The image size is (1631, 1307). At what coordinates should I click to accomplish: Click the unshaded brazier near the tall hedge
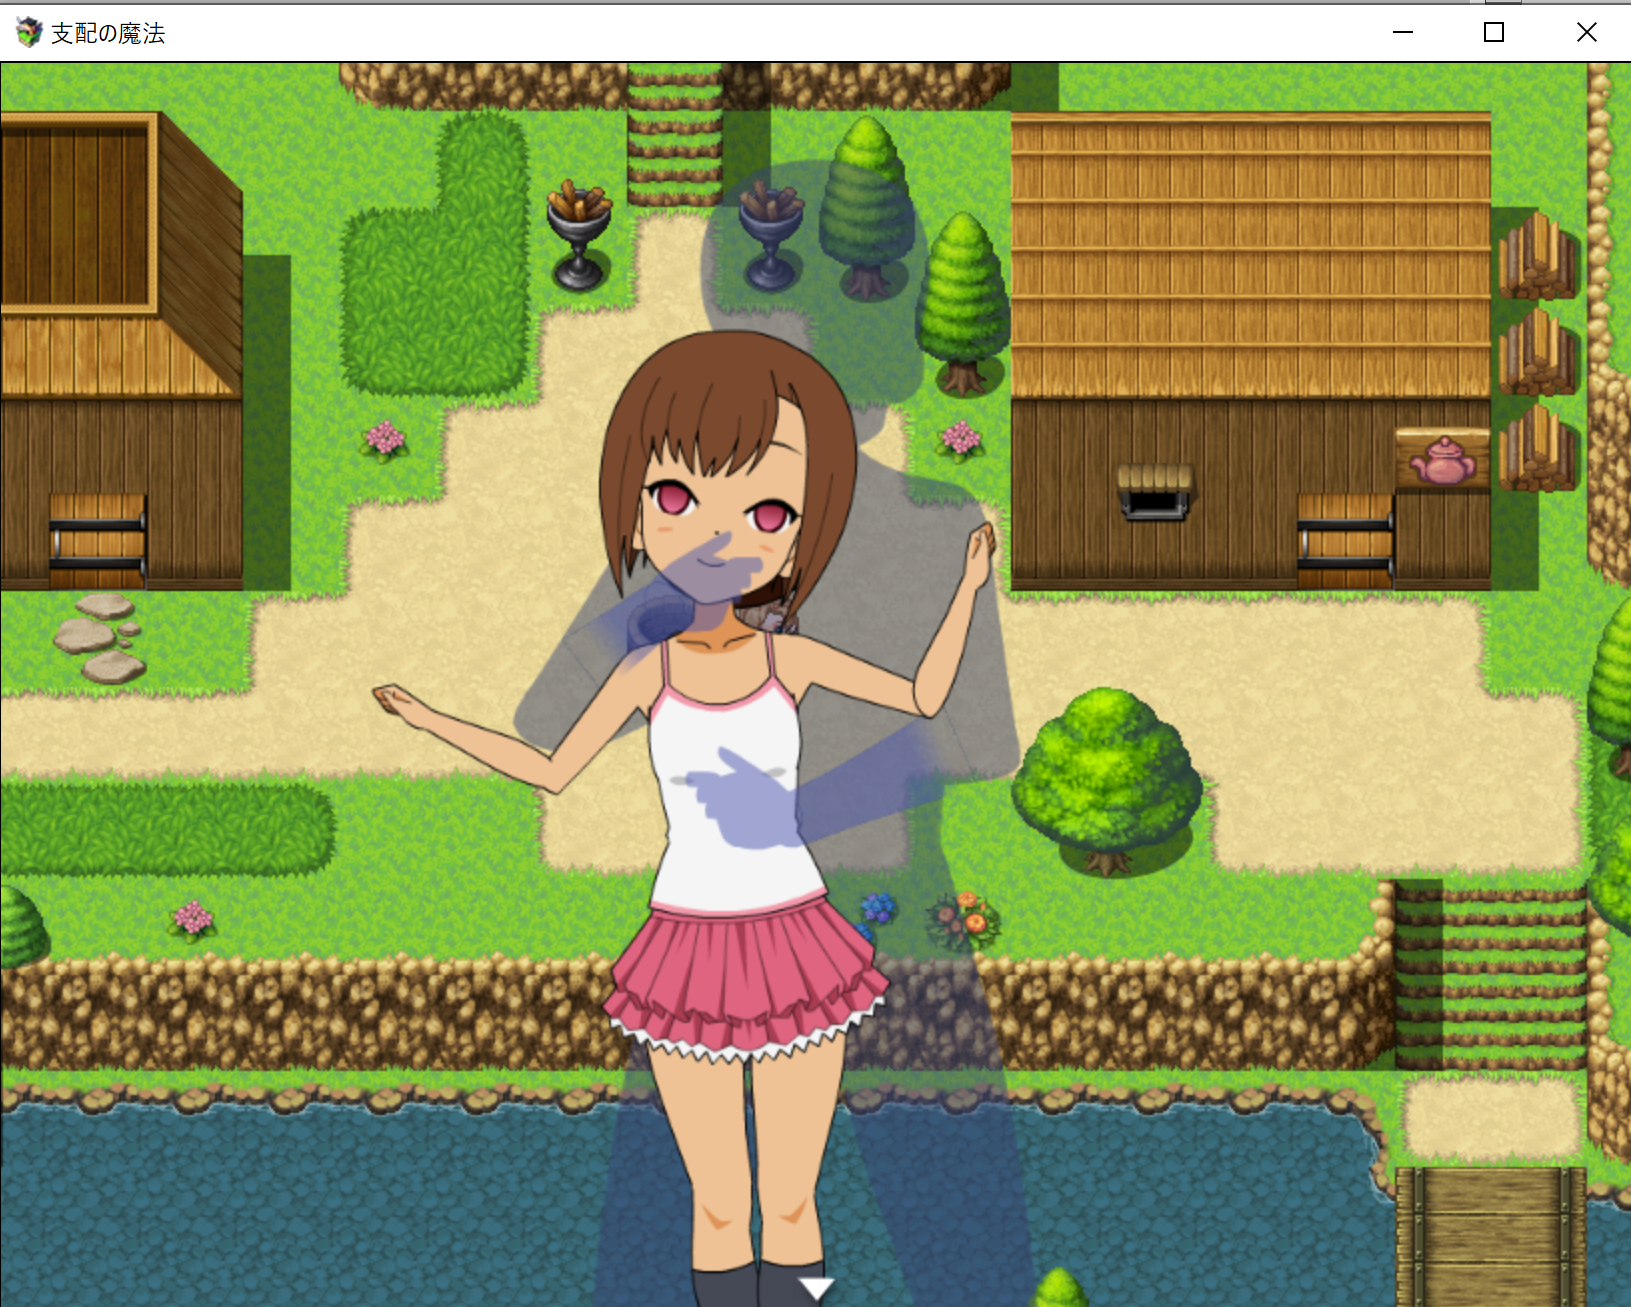point(579,235)
